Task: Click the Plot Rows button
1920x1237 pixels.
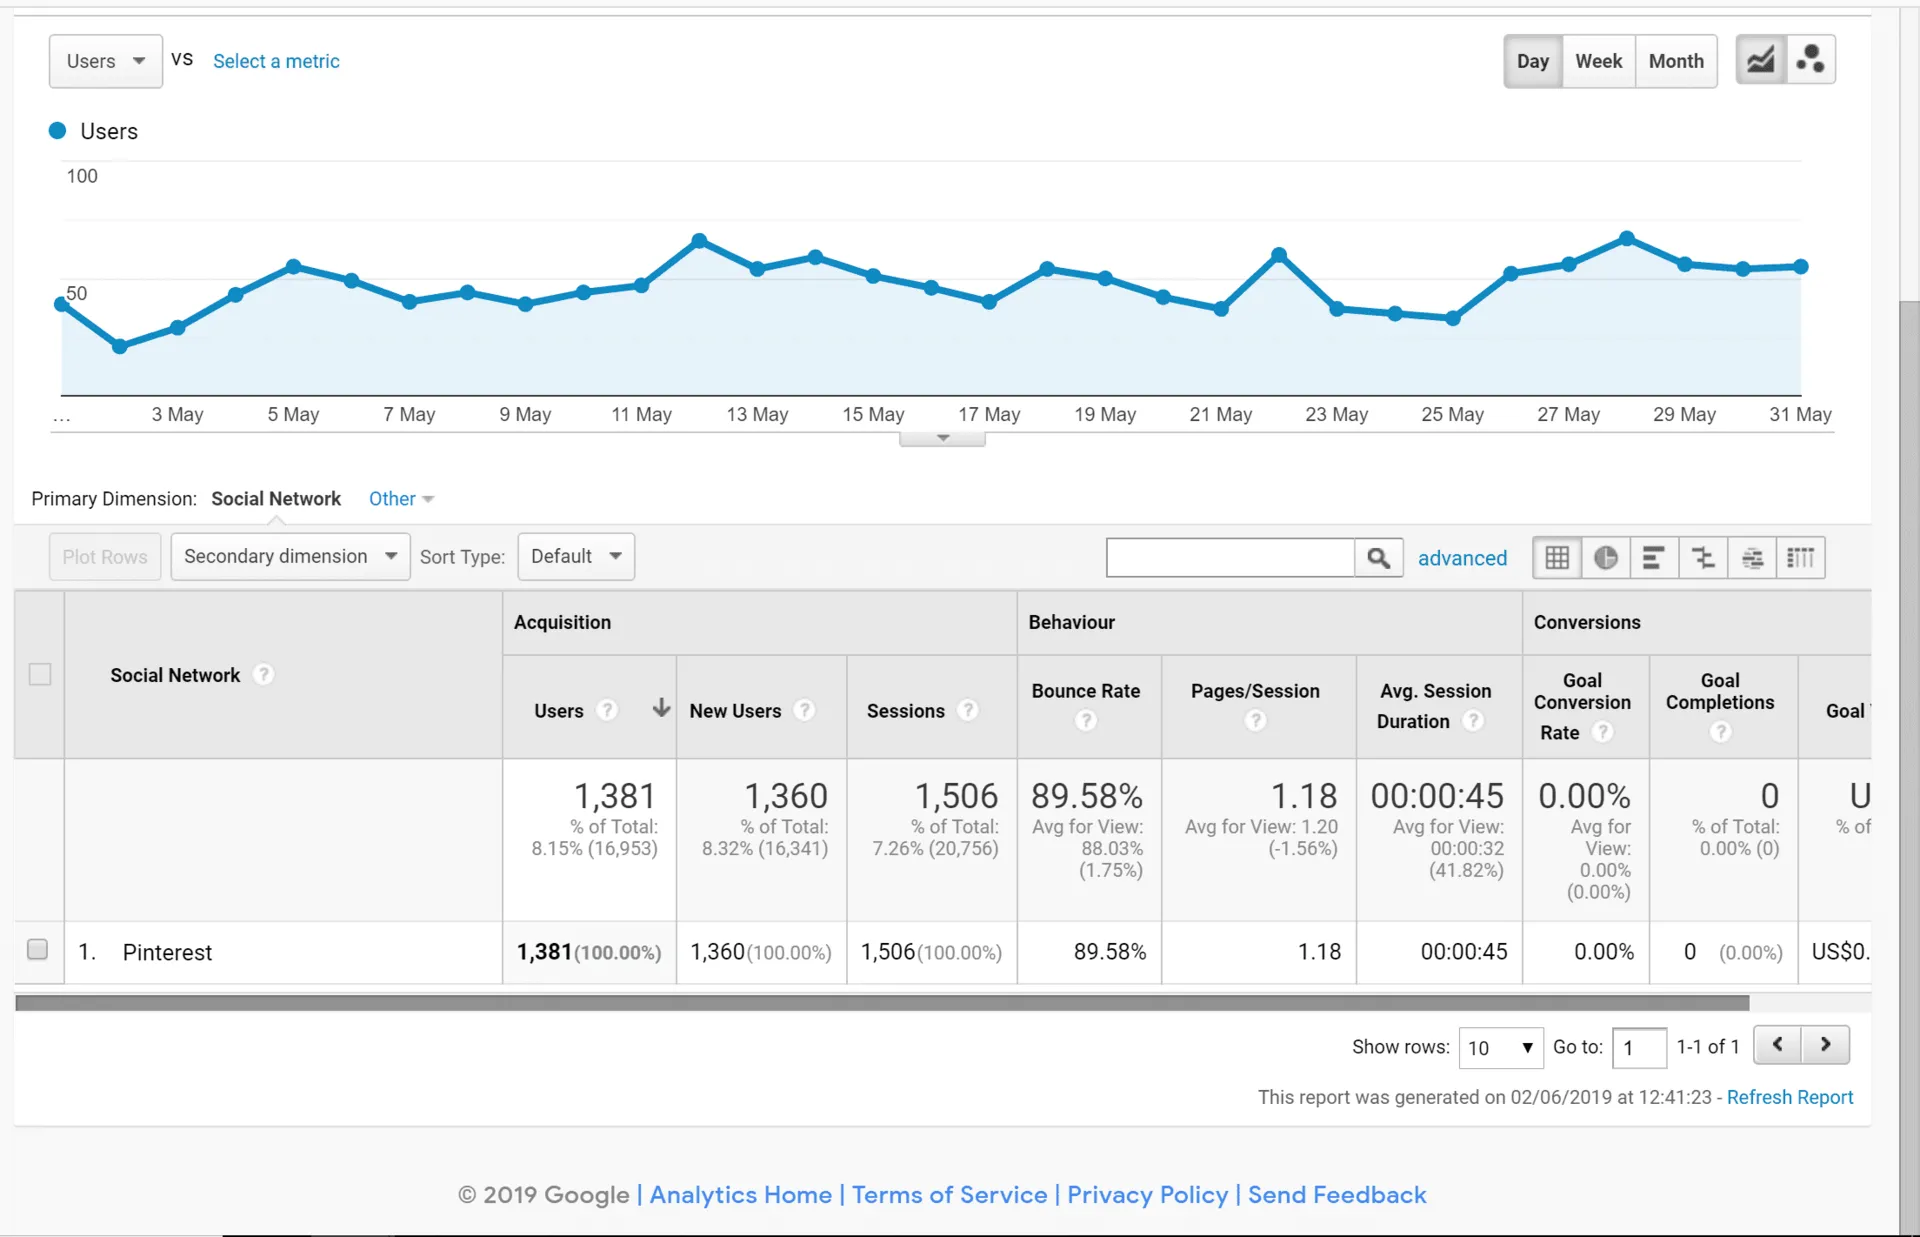Action: [x=105, y=557]
